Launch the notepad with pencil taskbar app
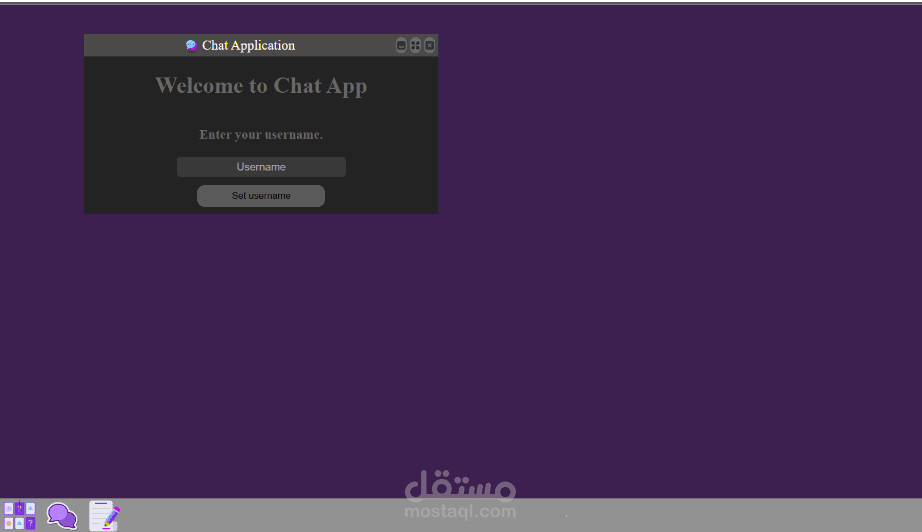The height and width of the screenshot is (532, 922). (104, 516)
